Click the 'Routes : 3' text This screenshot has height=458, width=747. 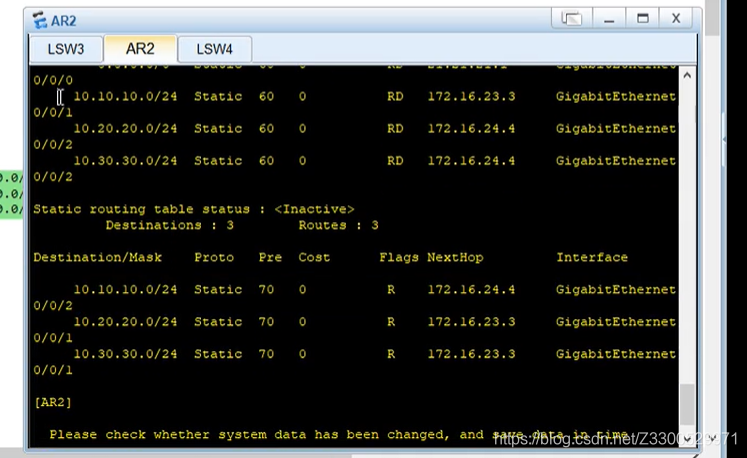click(339, 225)
